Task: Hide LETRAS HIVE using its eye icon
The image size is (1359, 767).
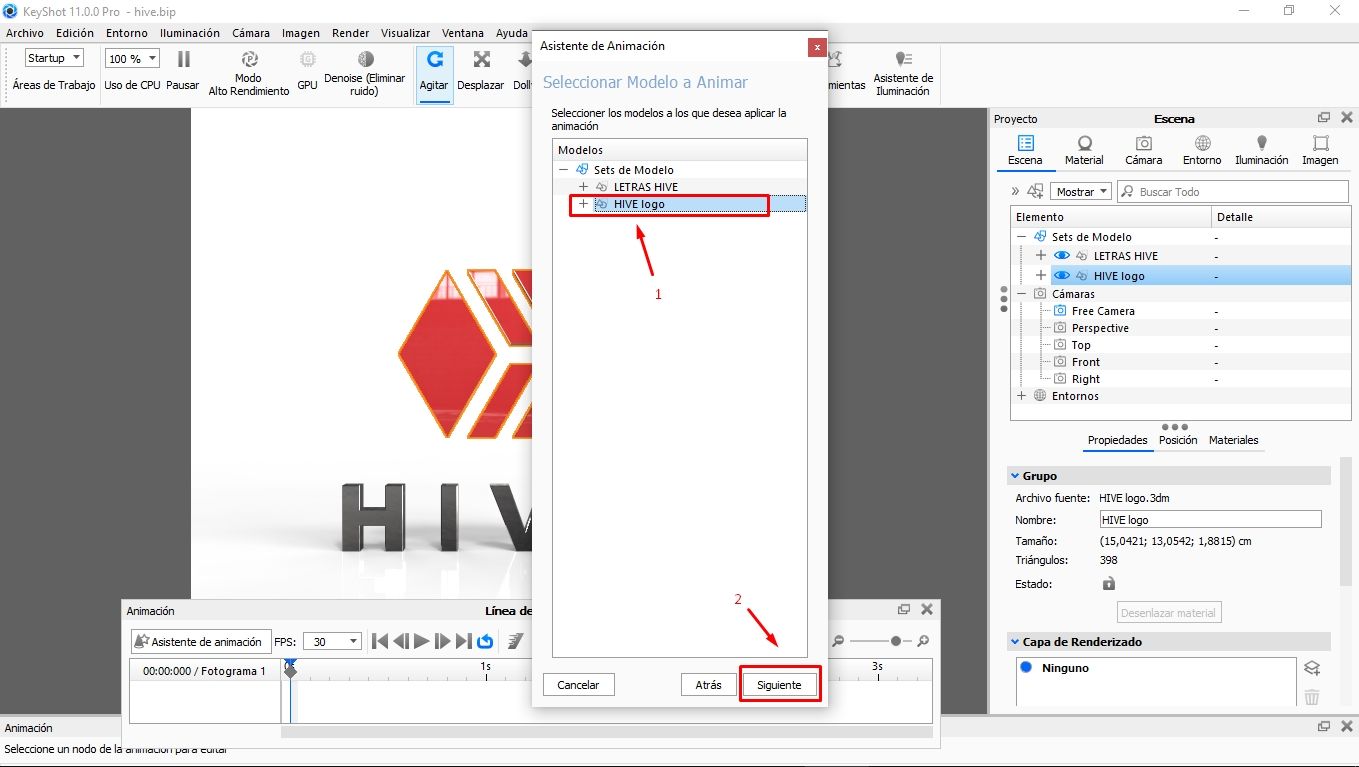Action: tap(1062, 256)
